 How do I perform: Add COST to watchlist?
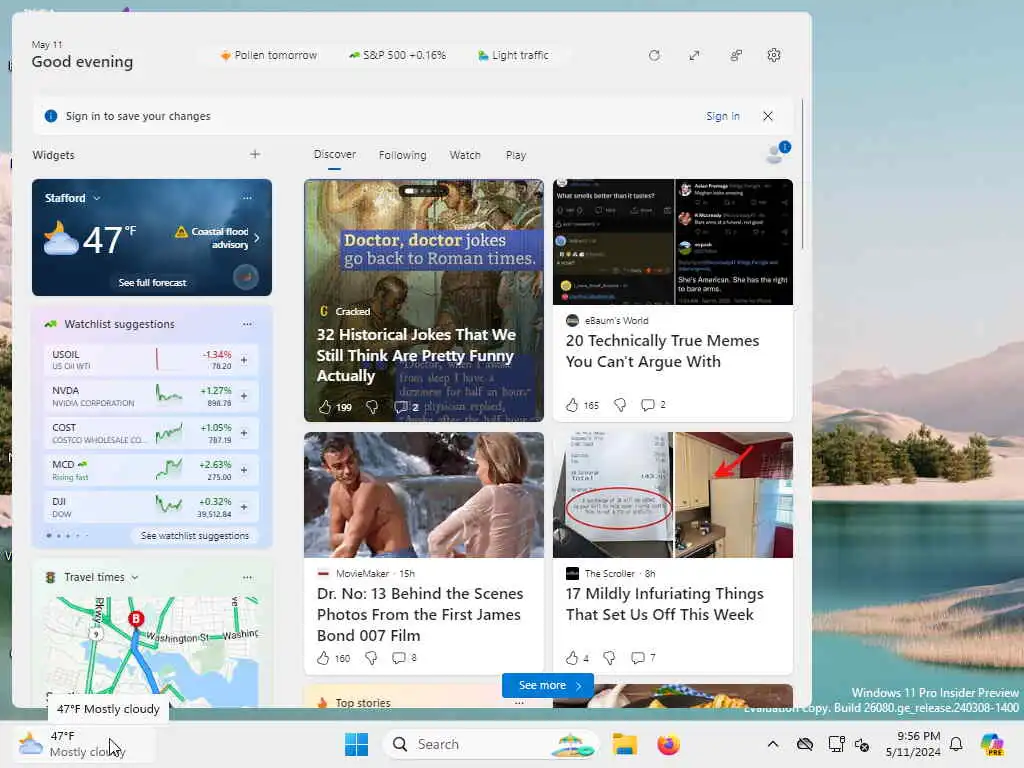click(x=244, y=433)
